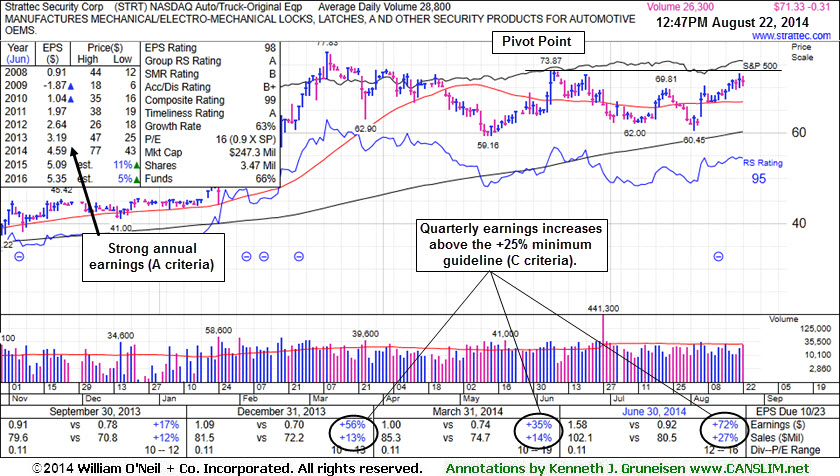Click the December 31, 2013 quarter header

pos(281,411)
